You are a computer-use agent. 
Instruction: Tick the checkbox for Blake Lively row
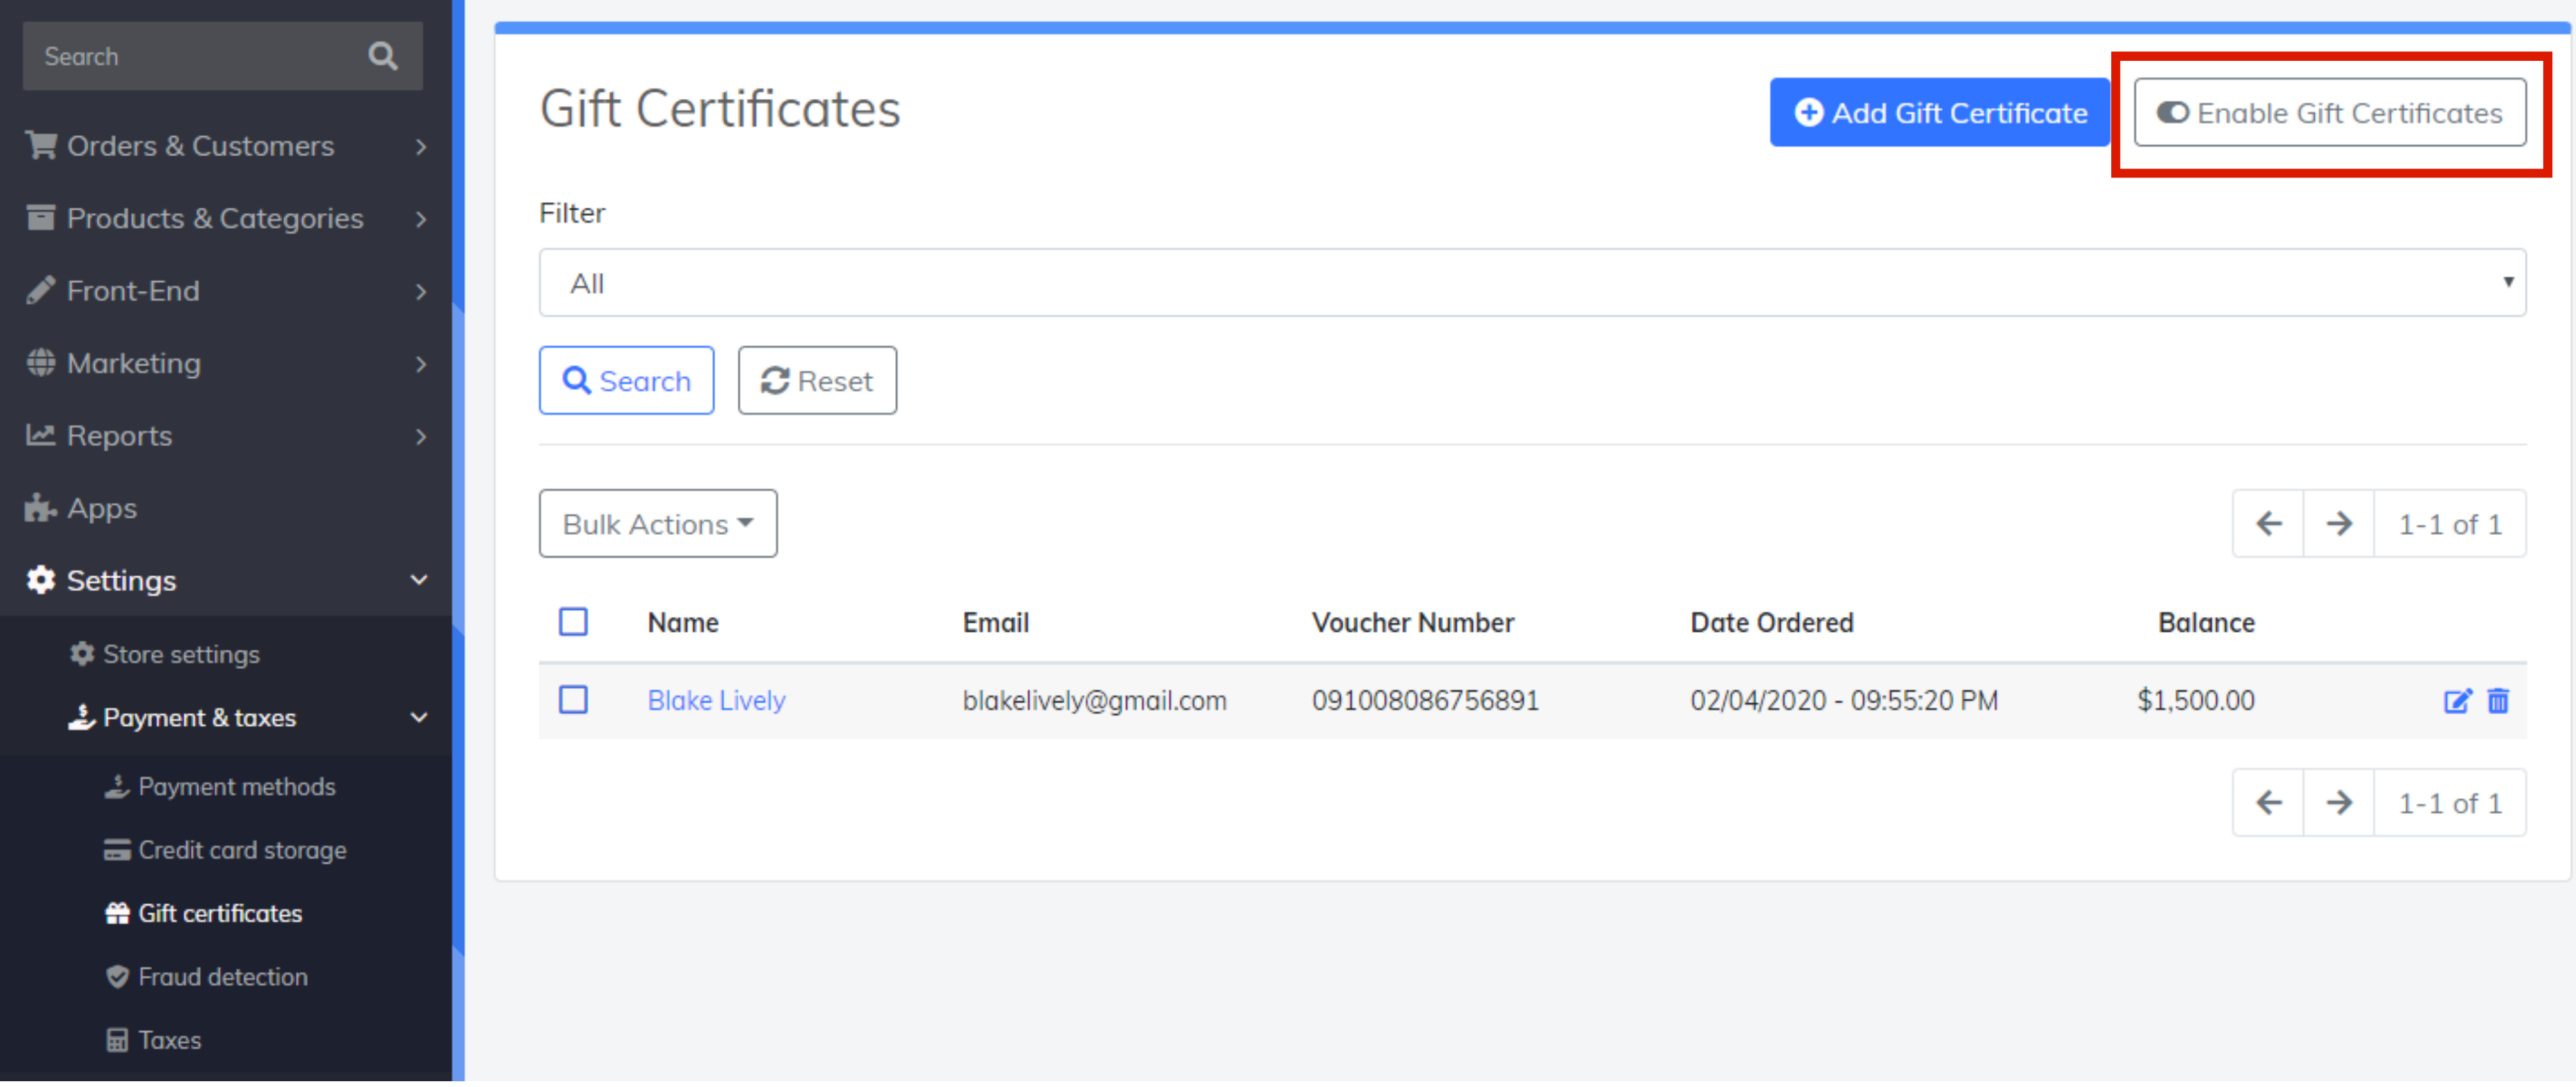[573, 701]
